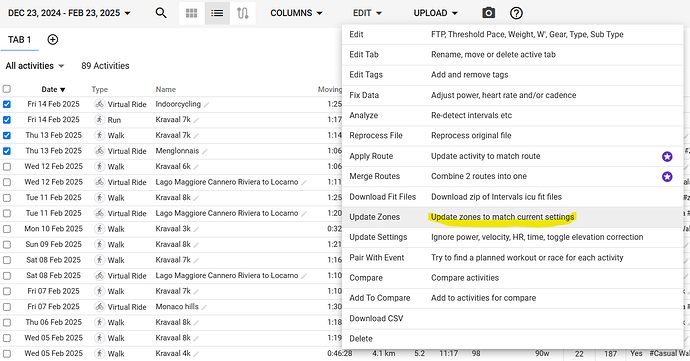Open the All activities filter dropdown
This screenshot has height=361, width=690.
35,66
